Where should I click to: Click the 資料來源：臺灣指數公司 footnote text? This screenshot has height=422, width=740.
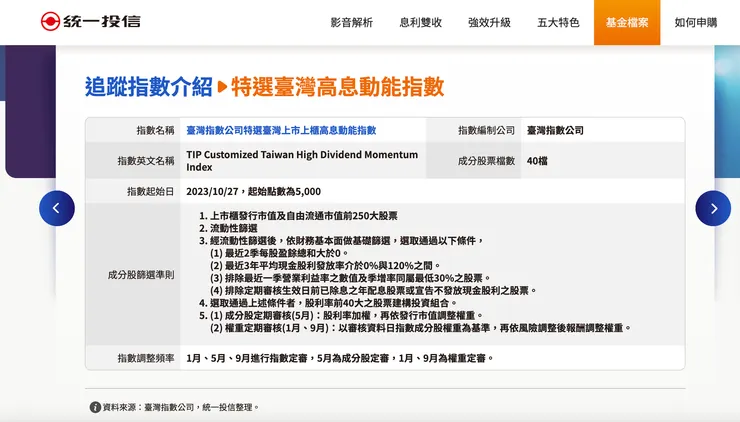click(x=181, y=407)
